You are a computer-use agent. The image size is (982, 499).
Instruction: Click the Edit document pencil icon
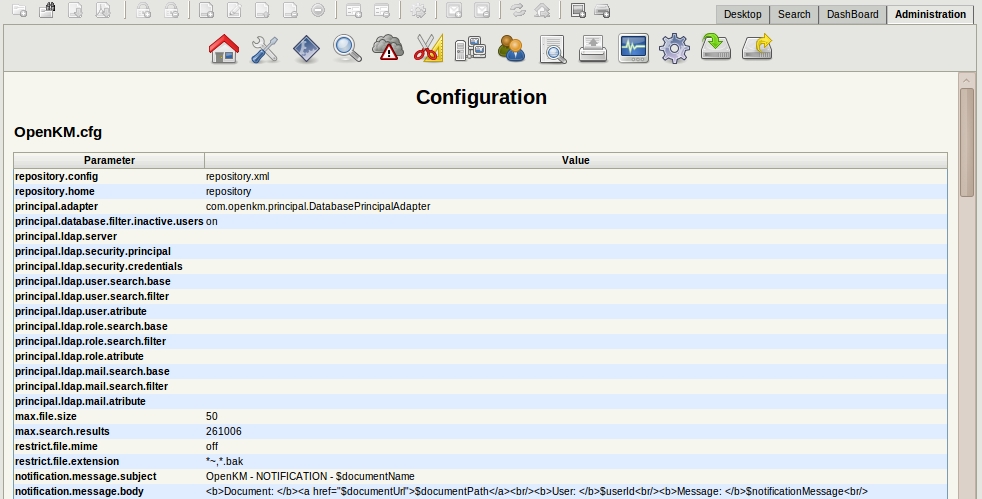tap(234, 10)
